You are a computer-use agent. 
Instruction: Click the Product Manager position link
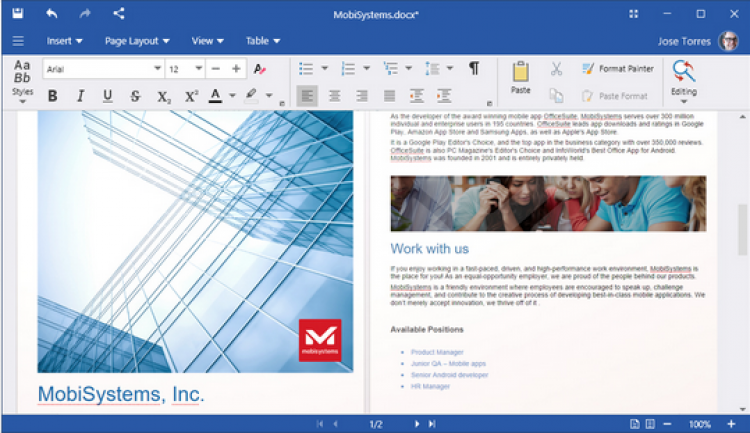point(437,352)
